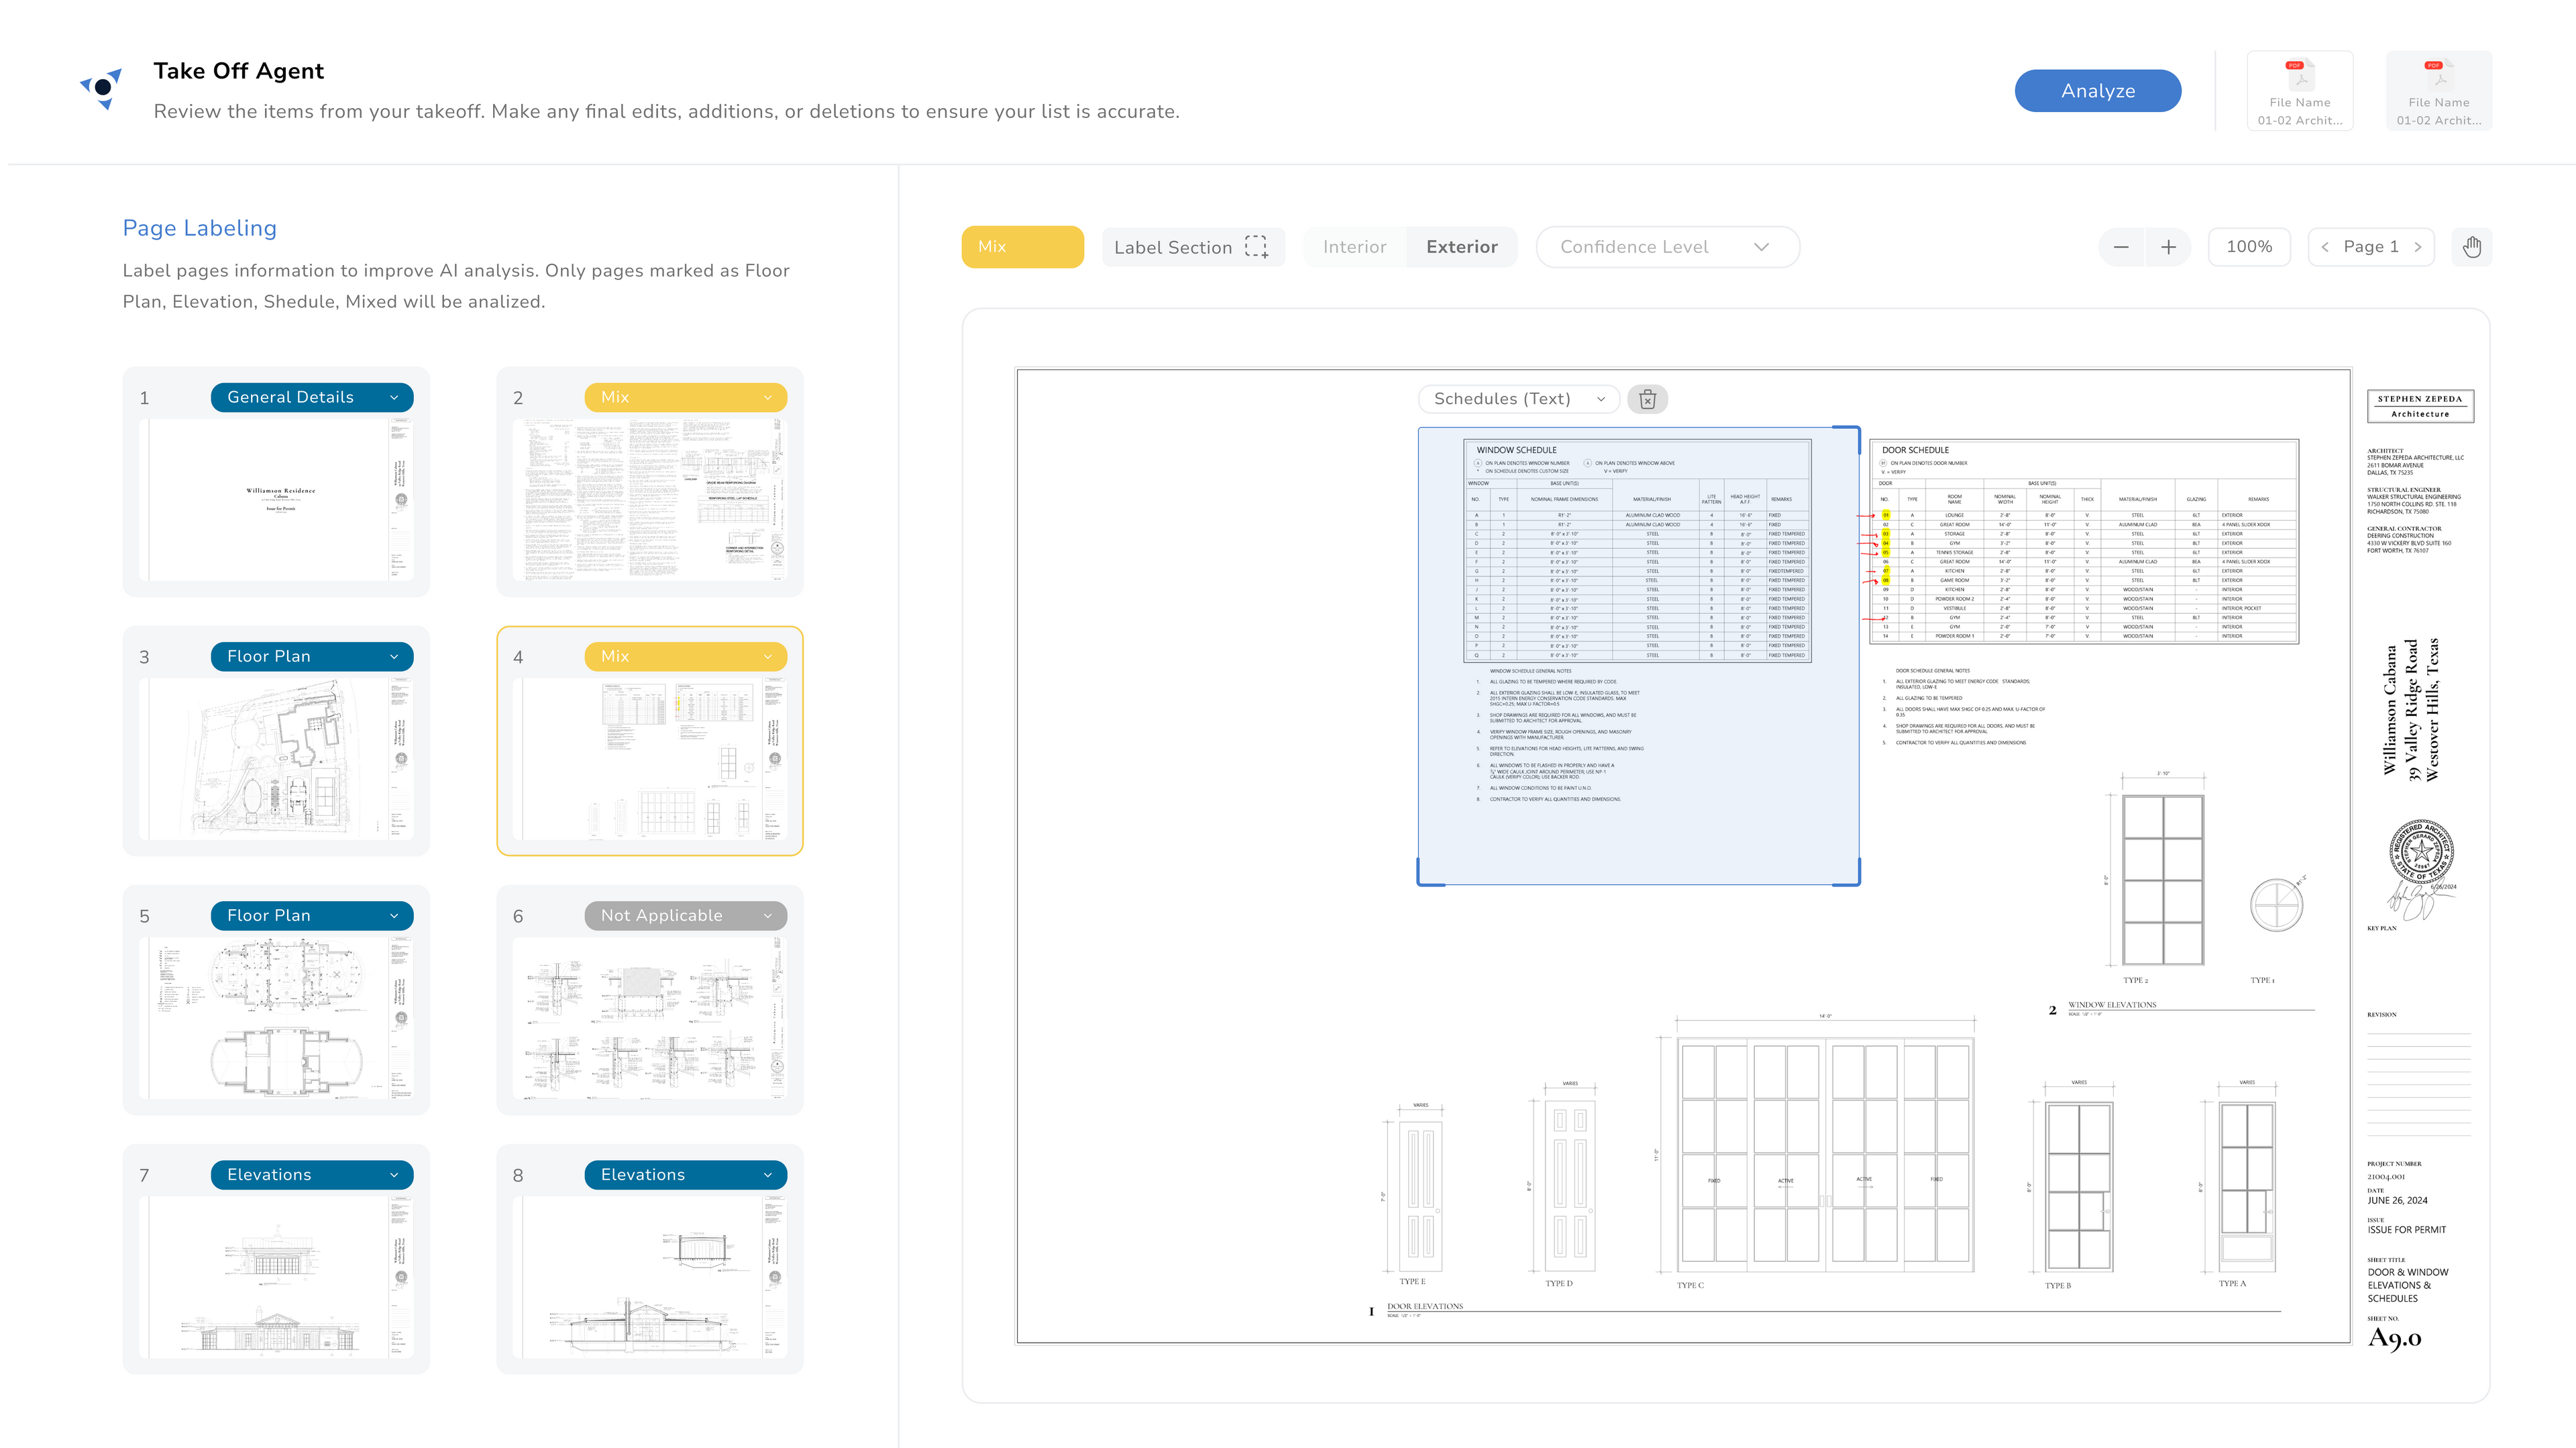2576x1448 pixels.
Task: Click the zoom in plus icon
Action: (x=2168, y=247)
